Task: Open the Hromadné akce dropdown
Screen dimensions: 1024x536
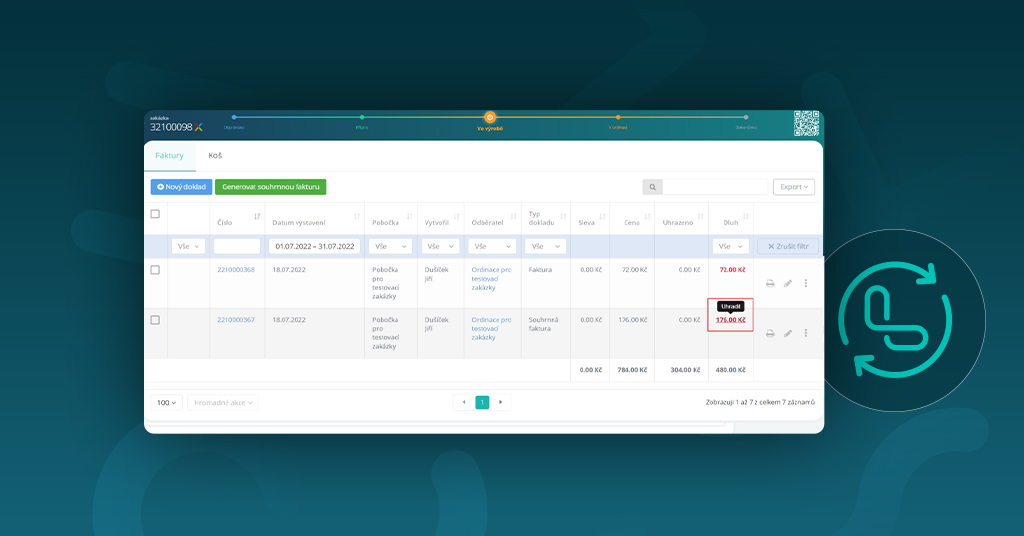Action: (223, 403)
